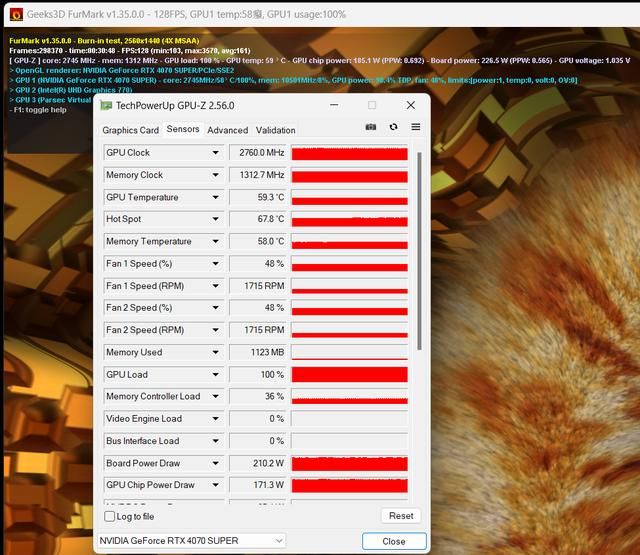
Task: Open the Hot Spot sensor dropdown
Action: 215,219
